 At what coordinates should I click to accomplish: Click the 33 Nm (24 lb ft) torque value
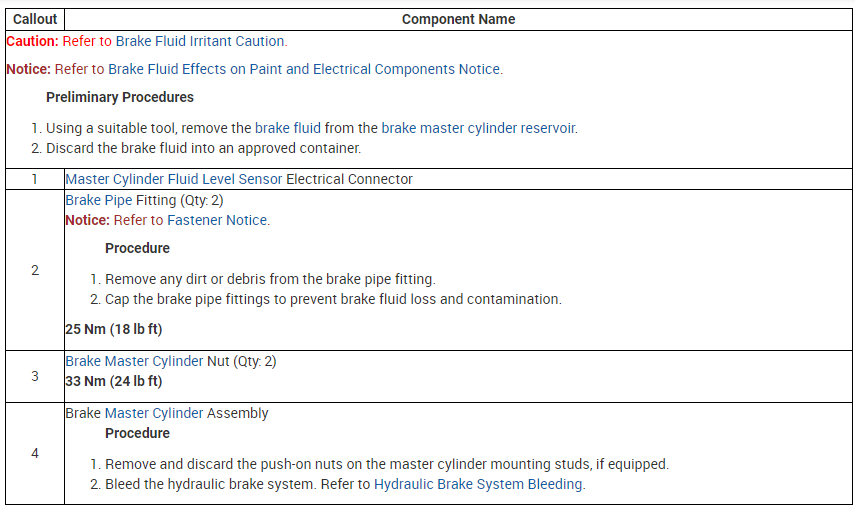click(x=113, y=381)
